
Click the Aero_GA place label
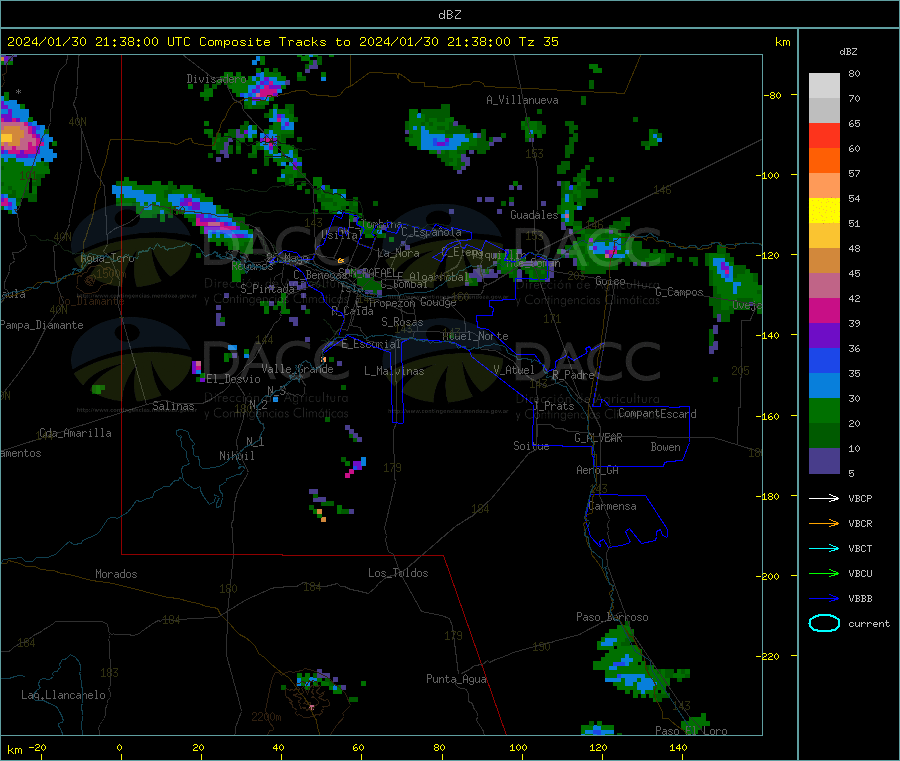598,470
